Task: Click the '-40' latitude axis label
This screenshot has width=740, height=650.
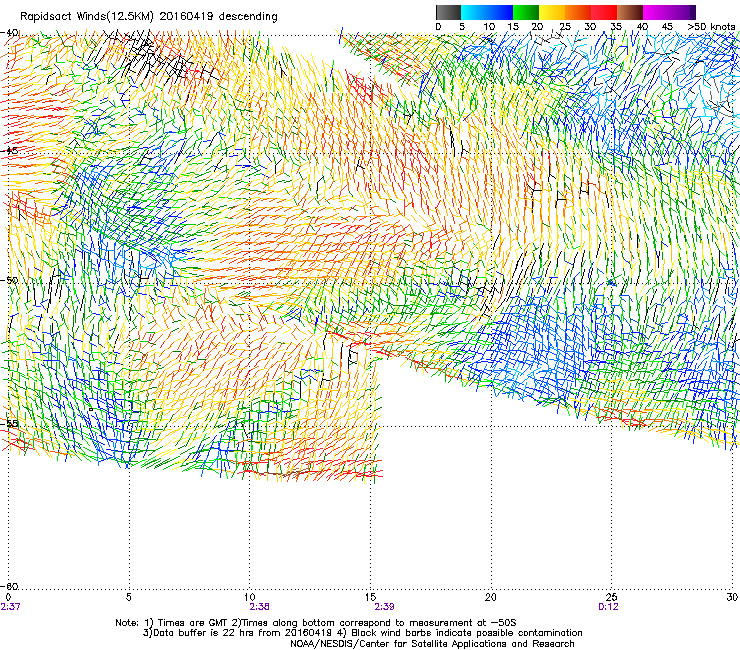Action: (x=9, y=33)
